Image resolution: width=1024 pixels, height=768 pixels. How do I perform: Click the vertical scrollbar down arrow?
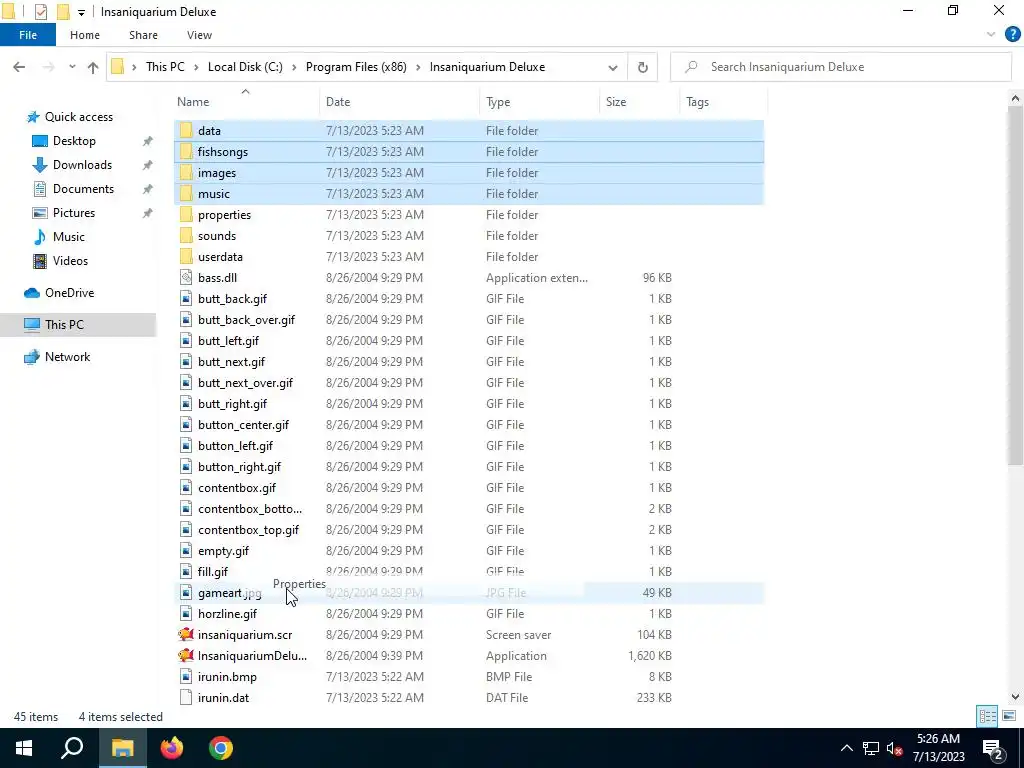pyautogui.click(x=1015, y=697)
